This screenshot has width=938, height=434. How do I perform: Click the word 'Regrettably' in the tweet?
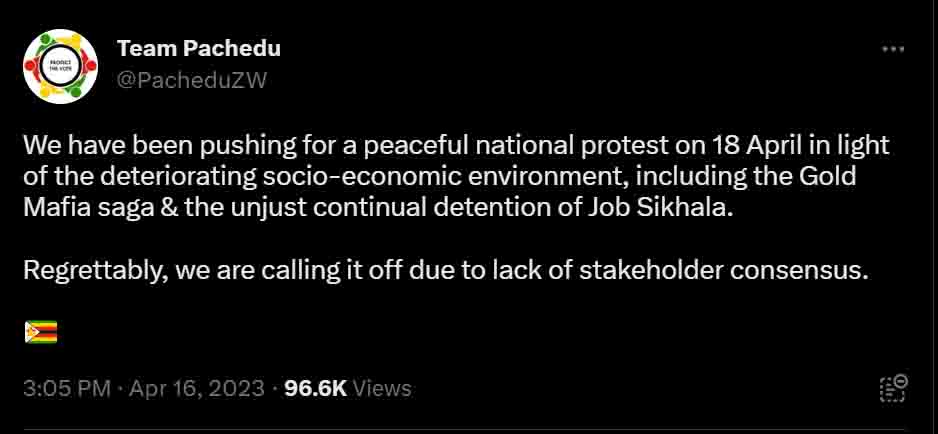tap(93, 272)
